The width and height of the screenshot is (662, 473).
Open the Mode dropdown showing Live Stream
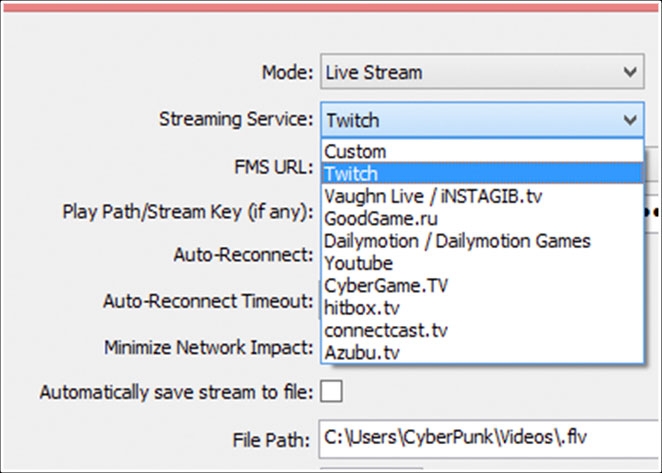point(481,72)
